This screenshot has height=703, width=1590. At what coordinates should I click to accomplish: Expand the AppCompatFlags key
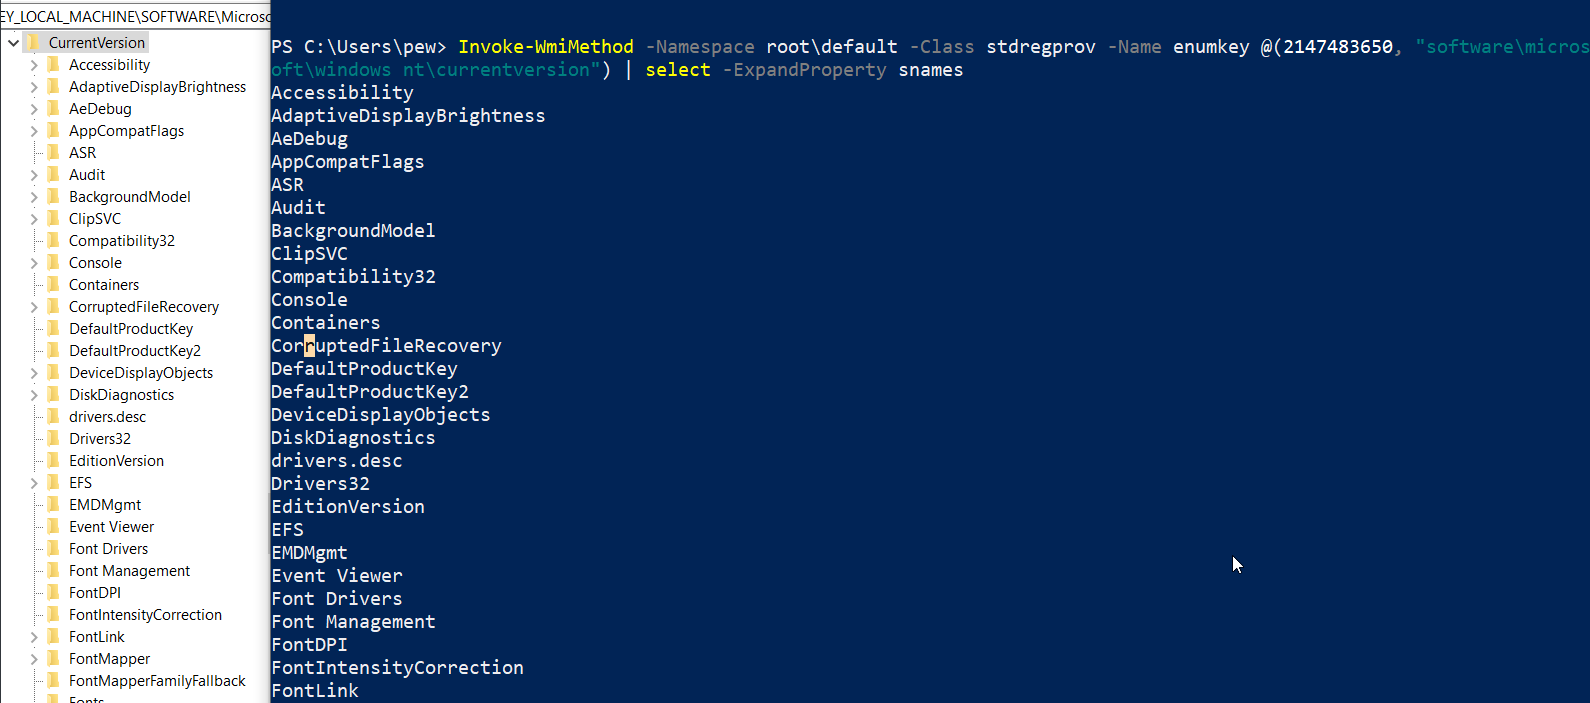34,131
